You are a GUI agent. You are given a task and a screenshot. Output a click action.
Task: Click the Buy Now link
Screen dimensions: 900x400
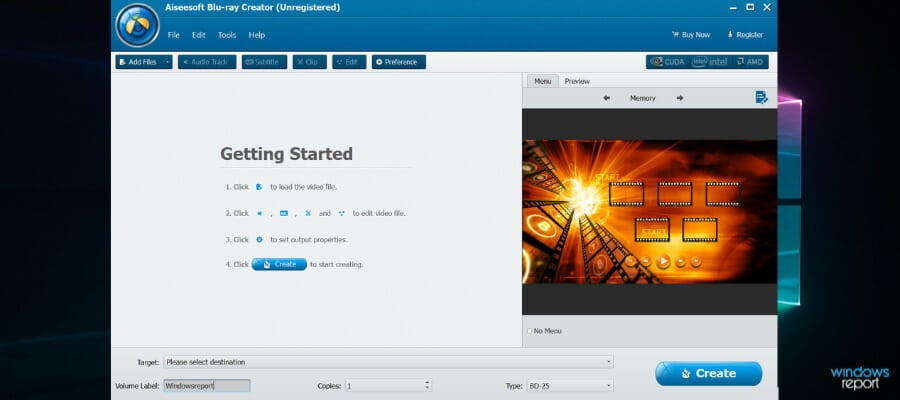tap(691, 35)
